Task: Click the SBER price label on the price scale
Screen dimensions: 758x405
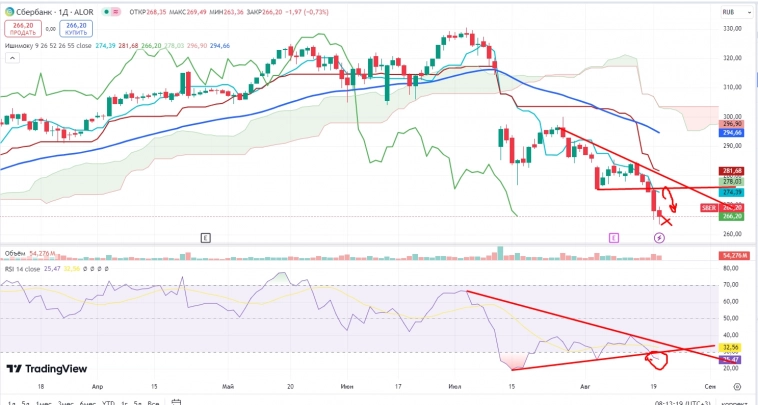Action: click(709, 207)
